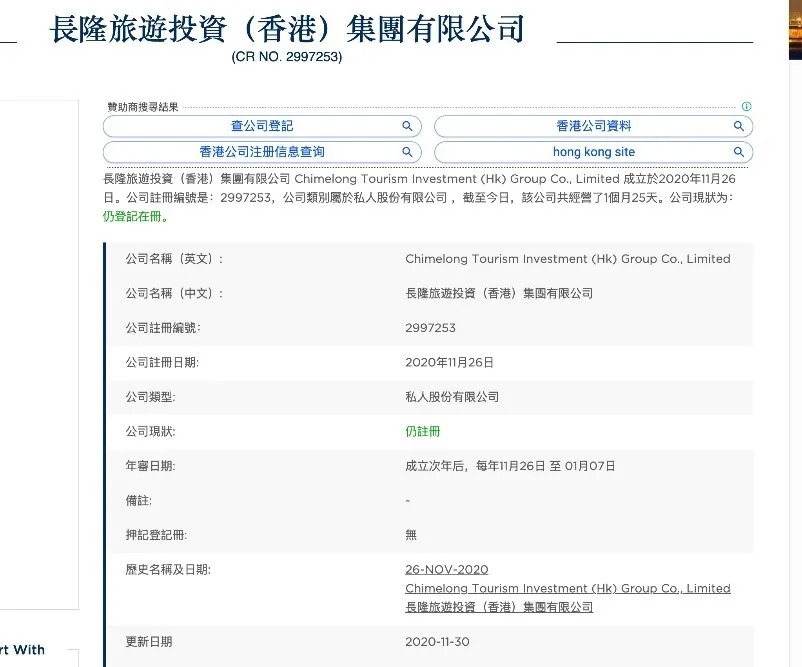Open the 查公司登記 sponsored search link
The height and width of the screenshot is (667, 802).
262,127
